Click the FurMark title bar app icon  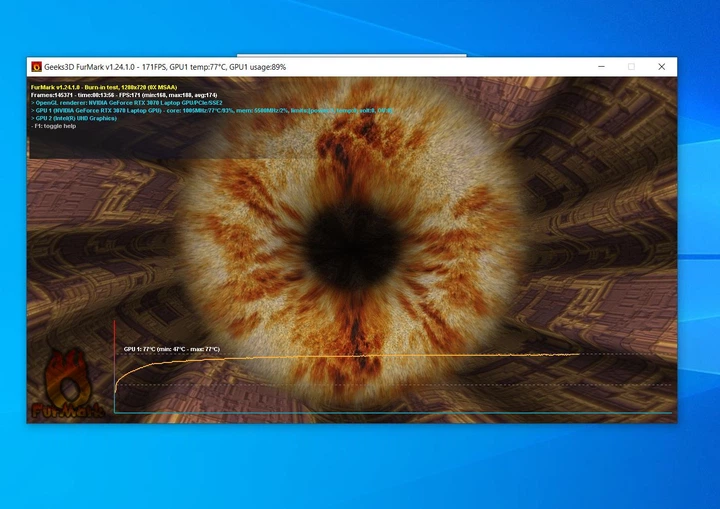[x=36, y=67]
